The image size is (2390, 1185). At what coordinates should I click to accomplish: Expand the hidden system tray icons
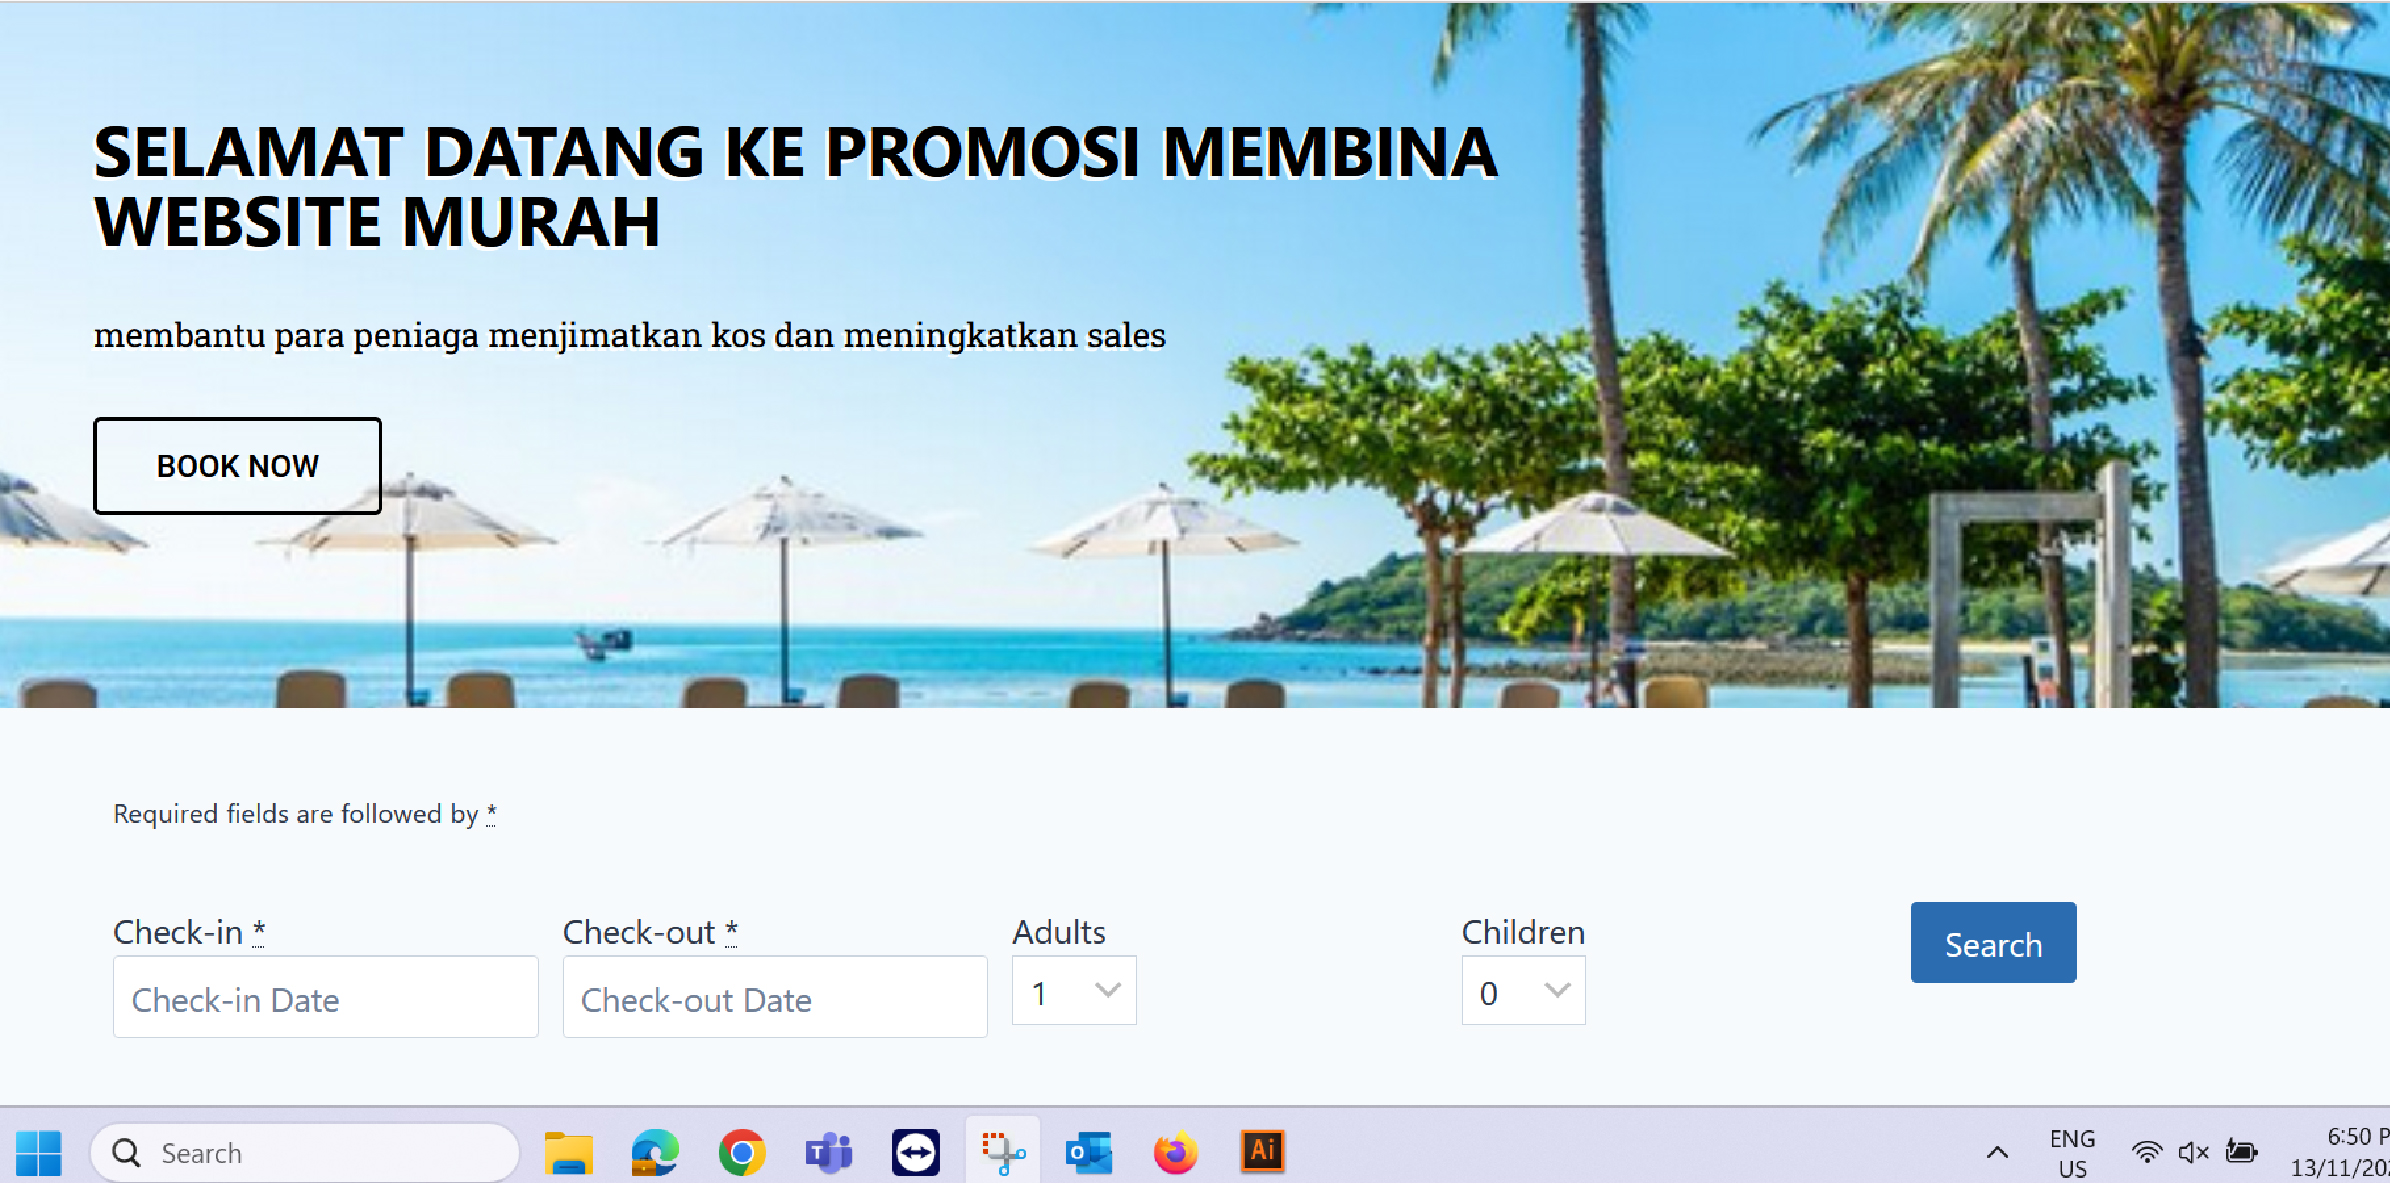1997,1153
